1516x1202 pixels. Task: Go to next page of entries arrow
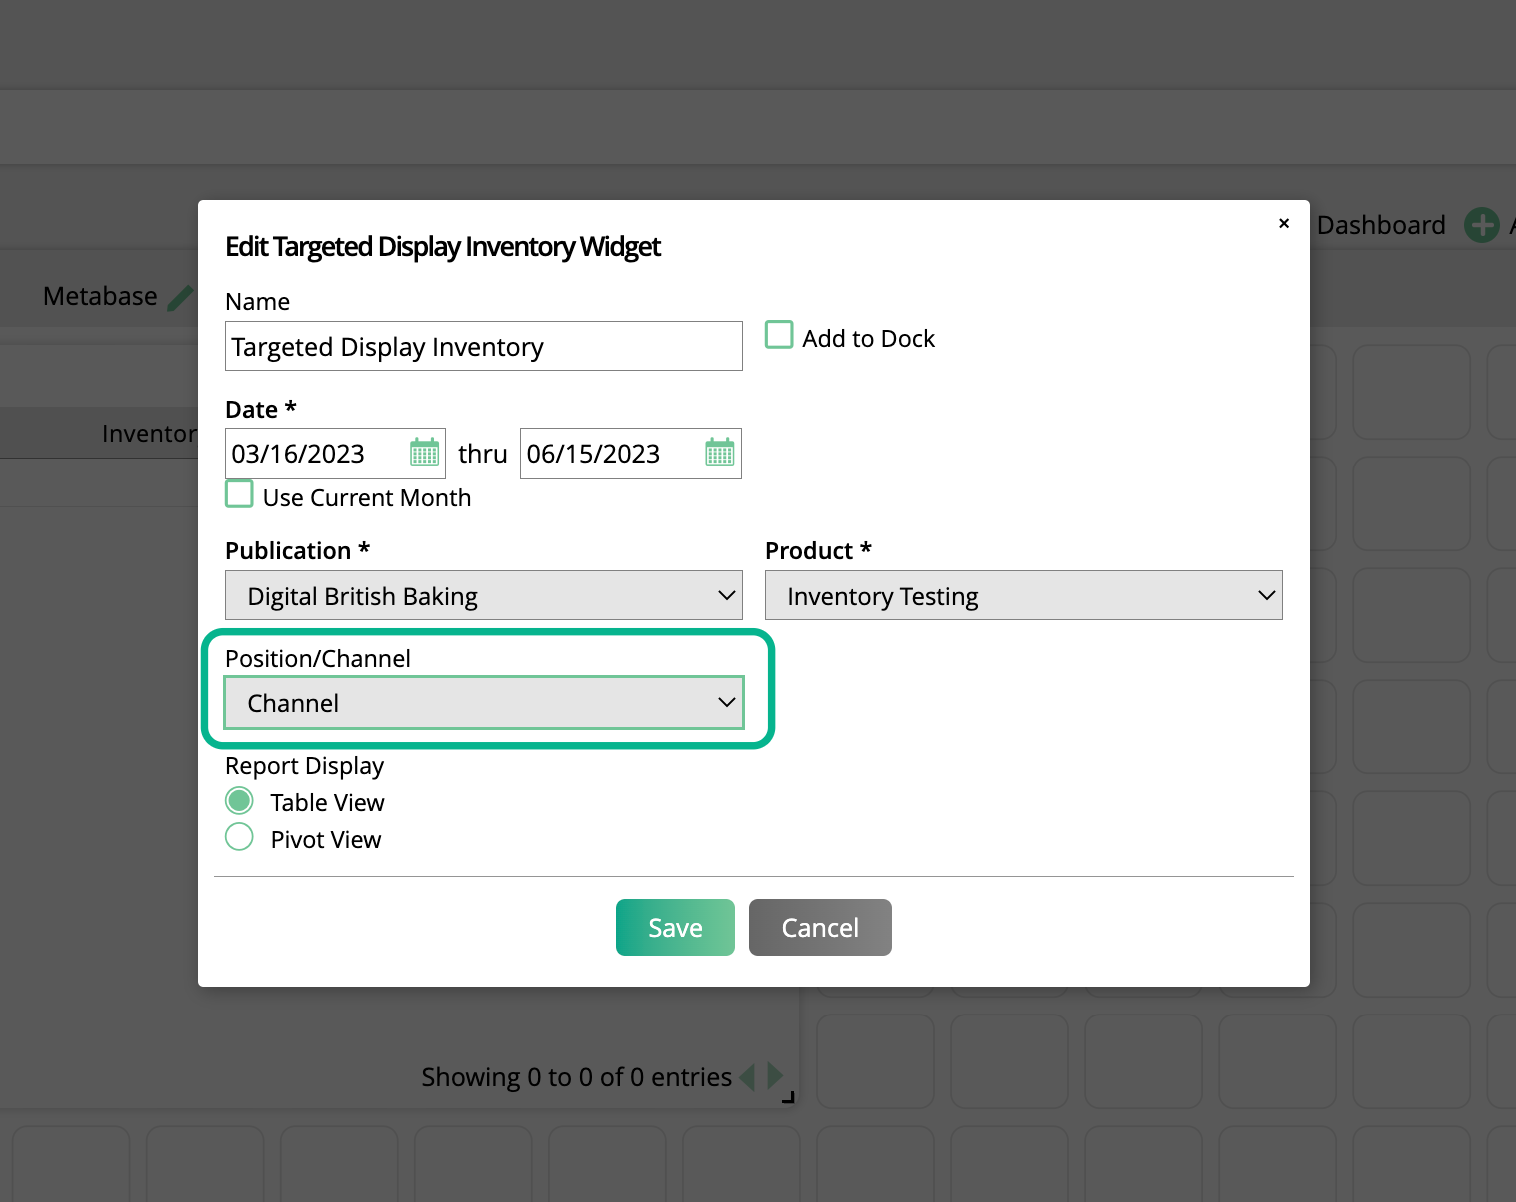[775, 1076]
